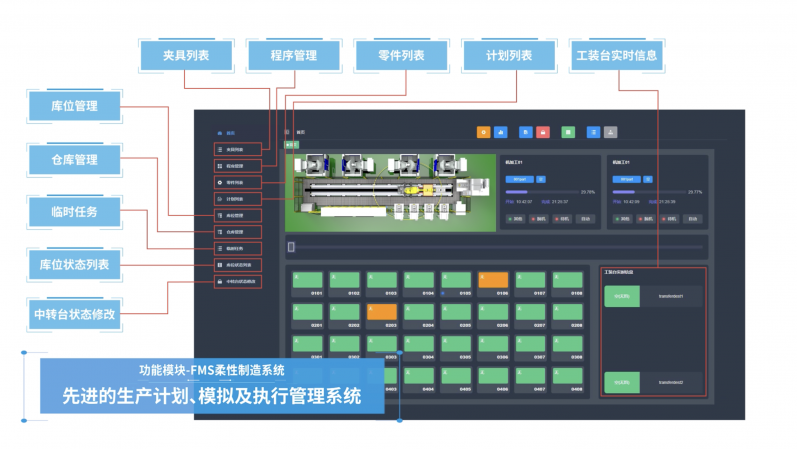Click the slider handle below the 3D view

[x=291, y=246]
